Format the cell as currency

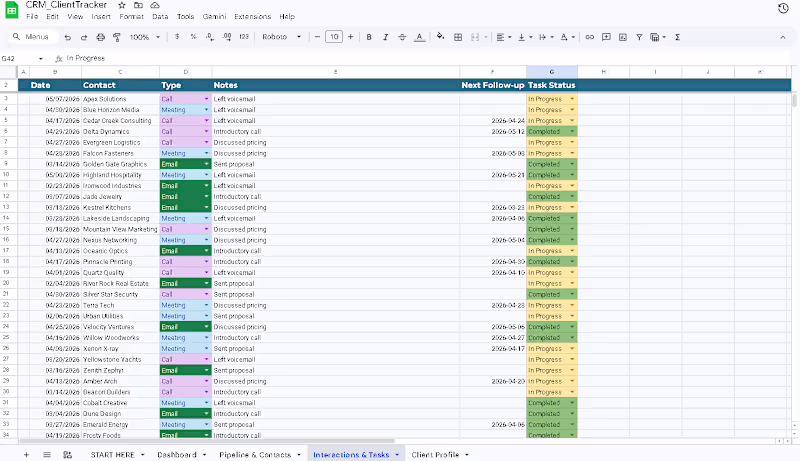[177, 37]
